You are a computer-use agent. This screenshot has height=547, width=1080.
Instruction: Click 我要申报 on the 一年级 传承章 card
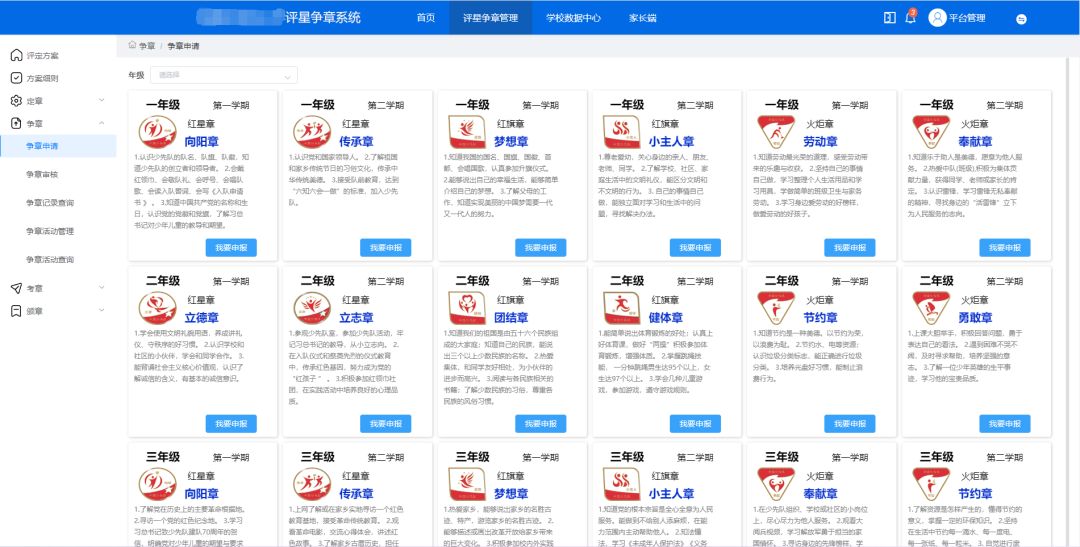pos(386,248)
